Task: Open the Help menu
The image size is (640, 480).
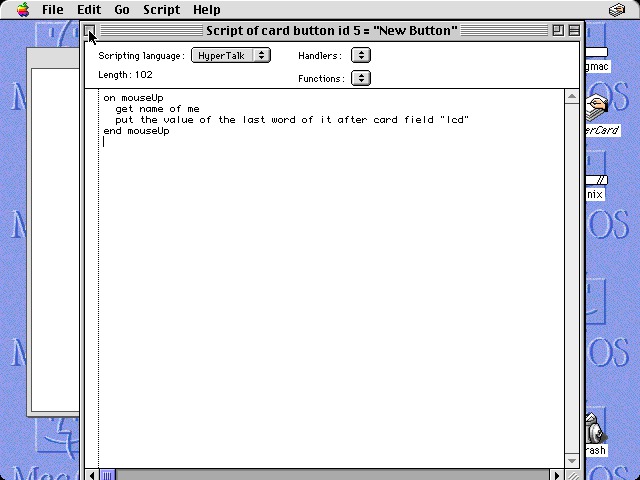Action: [x=207, y=9]
